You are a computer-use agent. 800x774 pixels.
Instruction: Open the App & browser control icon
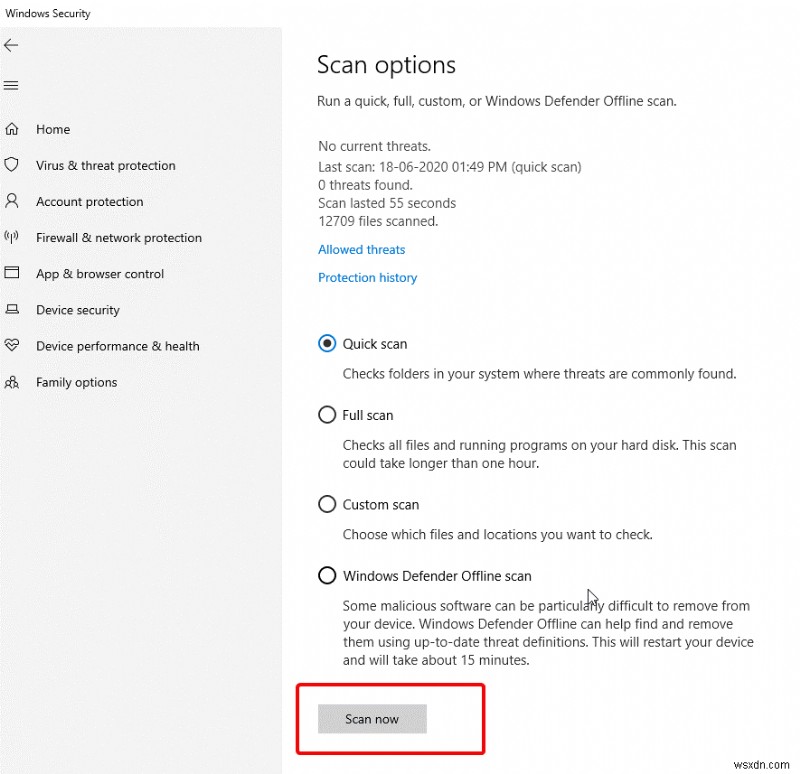click(x=14, y=273)
